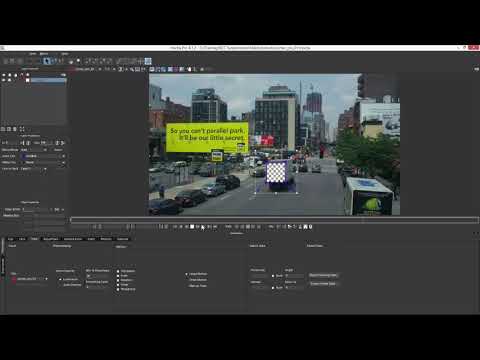Select the Auto Channel radio option
This screenshot has height=360, width=480.
point(60,285)
